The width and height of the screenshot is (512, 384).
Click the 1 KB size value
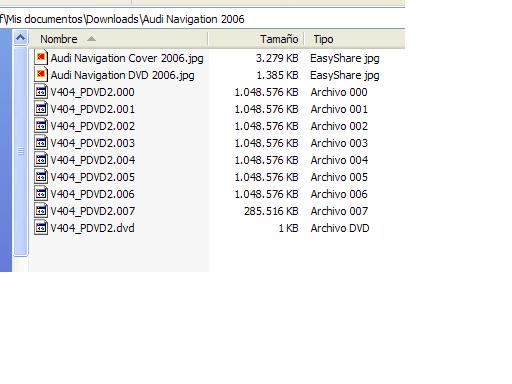288,228
